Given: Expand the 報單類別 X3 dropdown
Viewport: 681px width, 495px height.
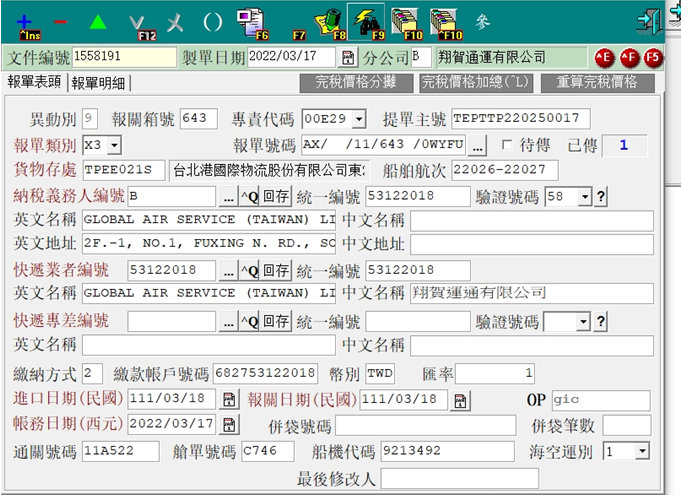Looking at the screenshot, I should 113,146.
